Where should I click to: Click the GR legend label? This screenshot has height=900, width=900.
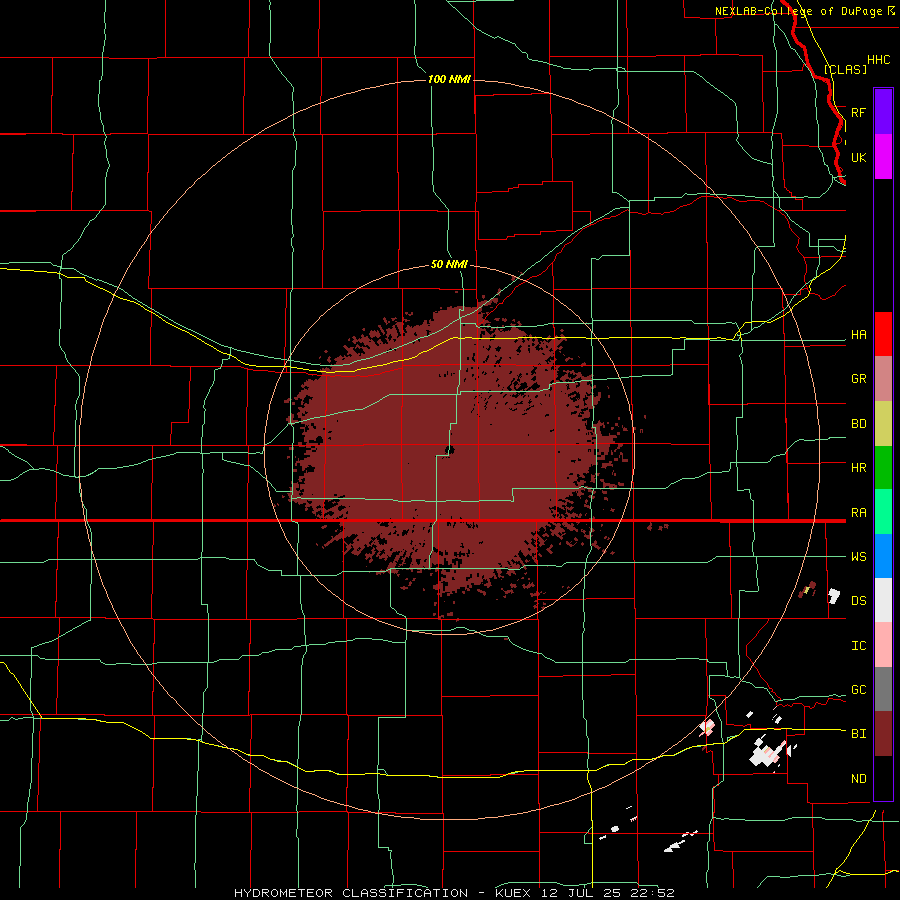tap(858, 379)
